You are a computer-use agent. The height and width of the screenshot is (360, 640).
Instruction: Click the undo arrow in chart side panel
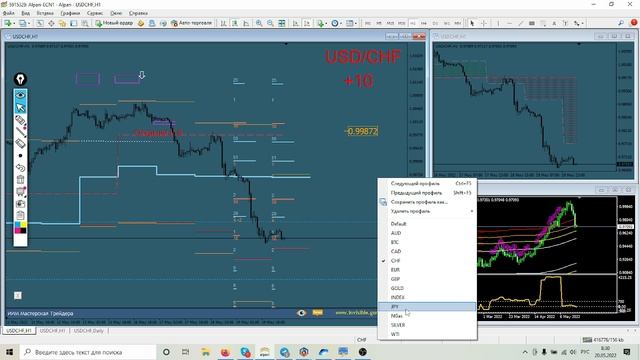(20, 167)
